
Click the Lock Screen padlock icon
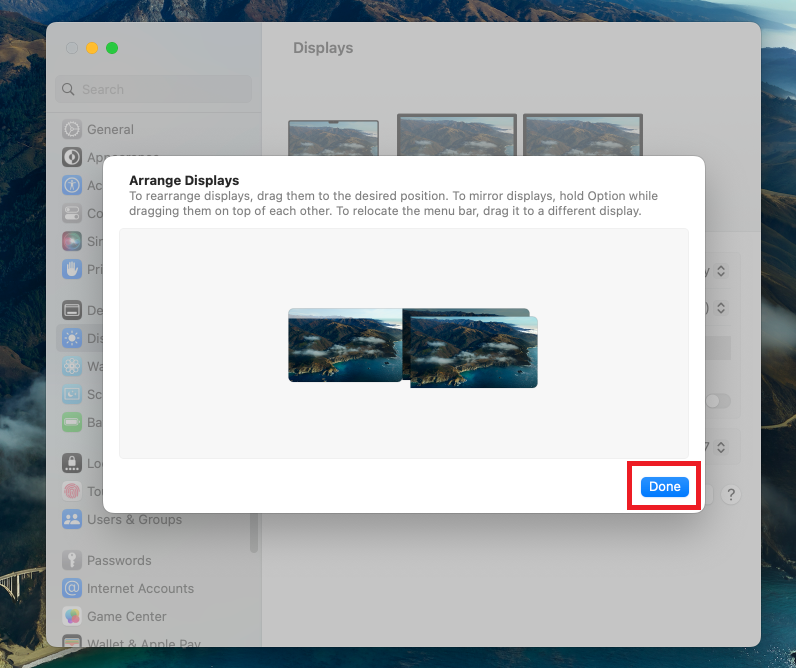(x=72, y=463)
